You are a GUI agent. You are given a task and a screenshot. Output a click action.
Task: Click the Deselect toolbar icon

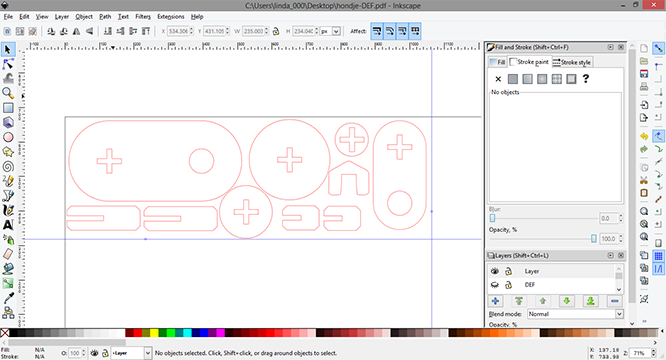point(32,31)
